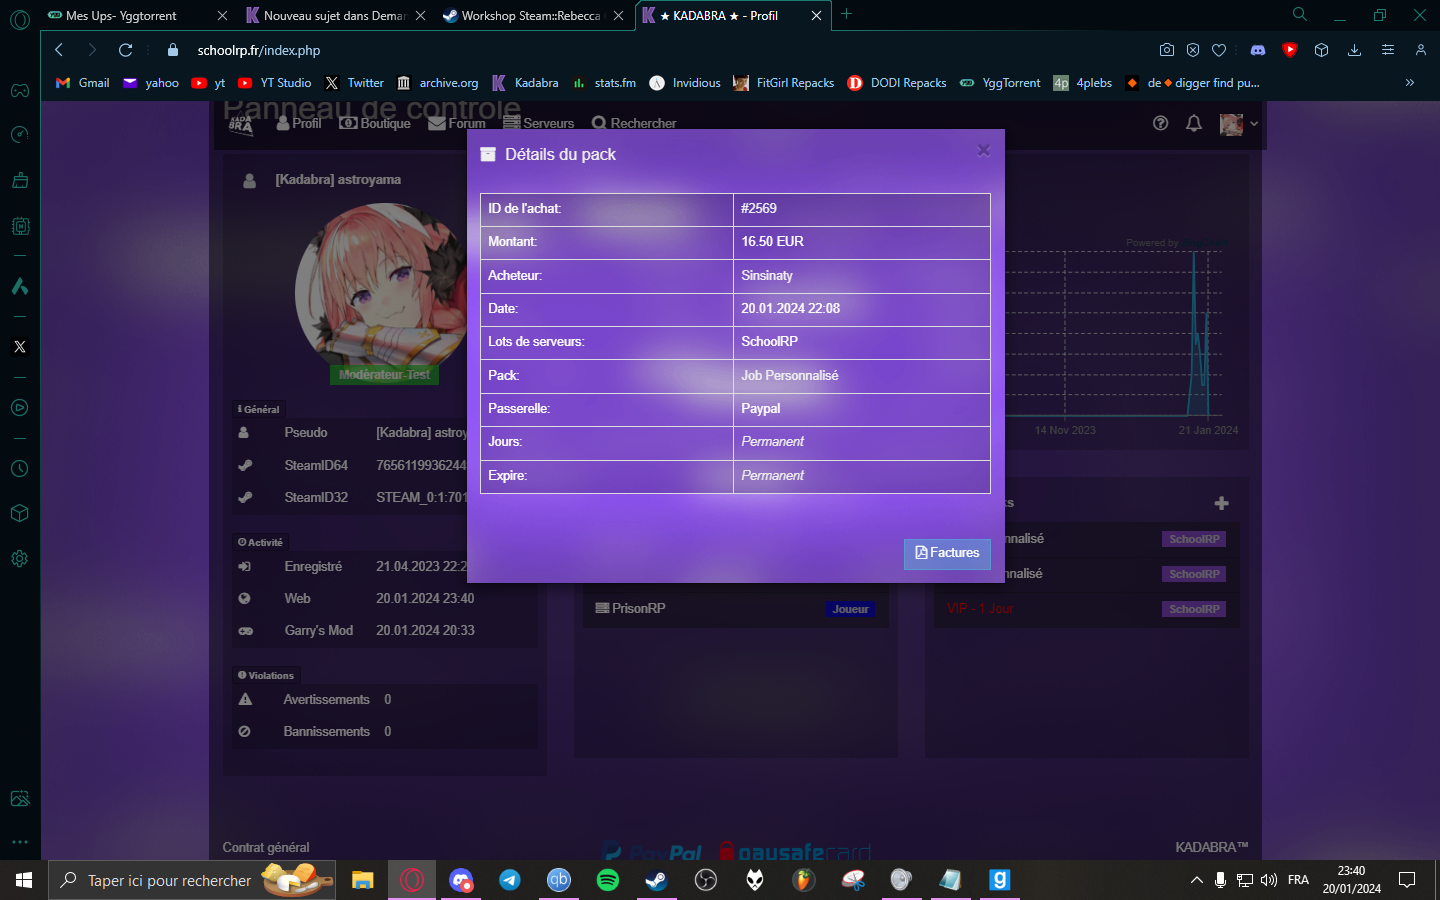
Task: Go back to previous page
Action: (x=59, y=50)
